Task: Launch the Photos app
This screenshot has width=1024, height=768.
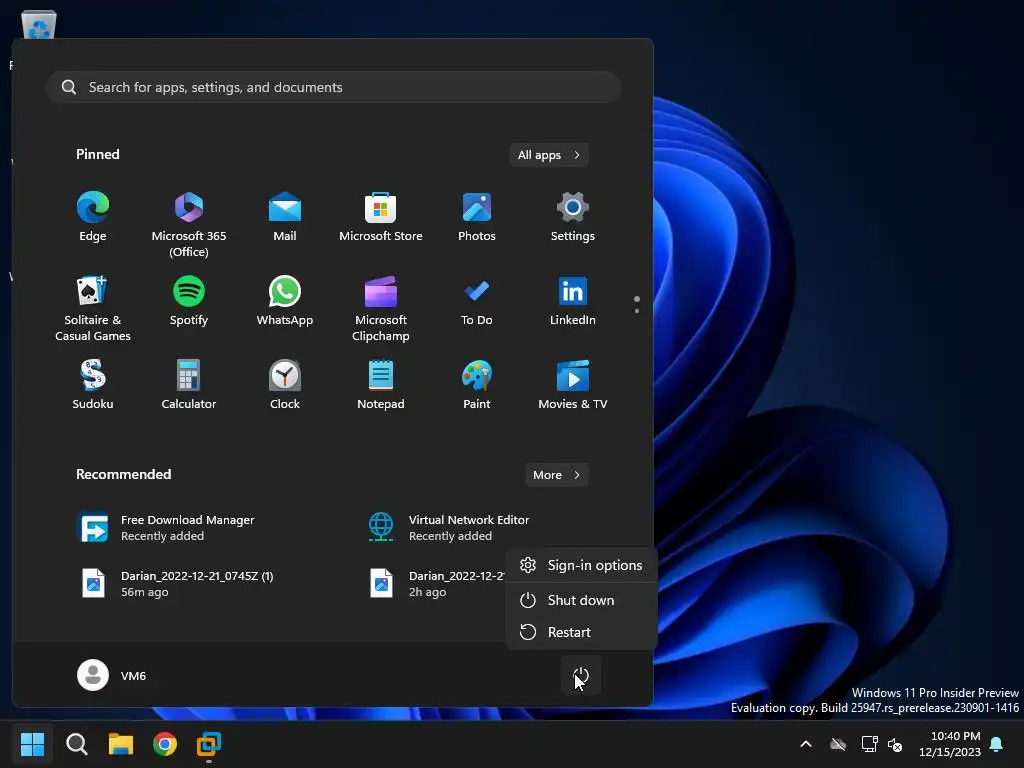Action: [x=477, y=217]
